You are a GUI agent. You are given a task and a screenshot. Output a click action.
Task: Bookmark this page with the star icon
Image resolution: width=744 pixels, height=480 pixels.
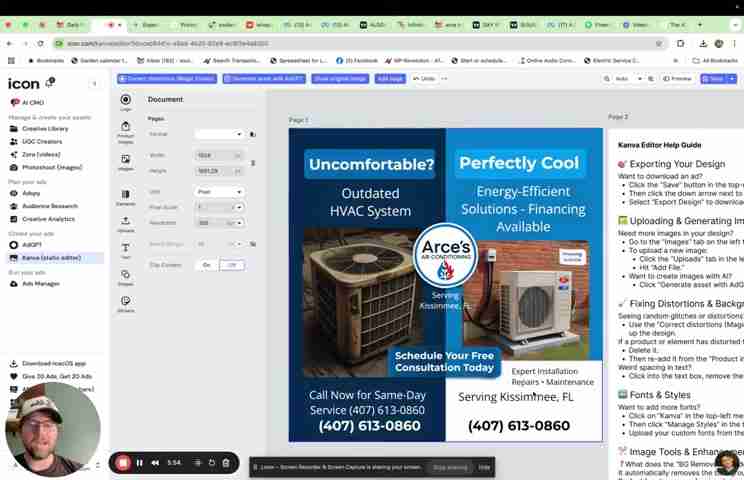point(659,44)
